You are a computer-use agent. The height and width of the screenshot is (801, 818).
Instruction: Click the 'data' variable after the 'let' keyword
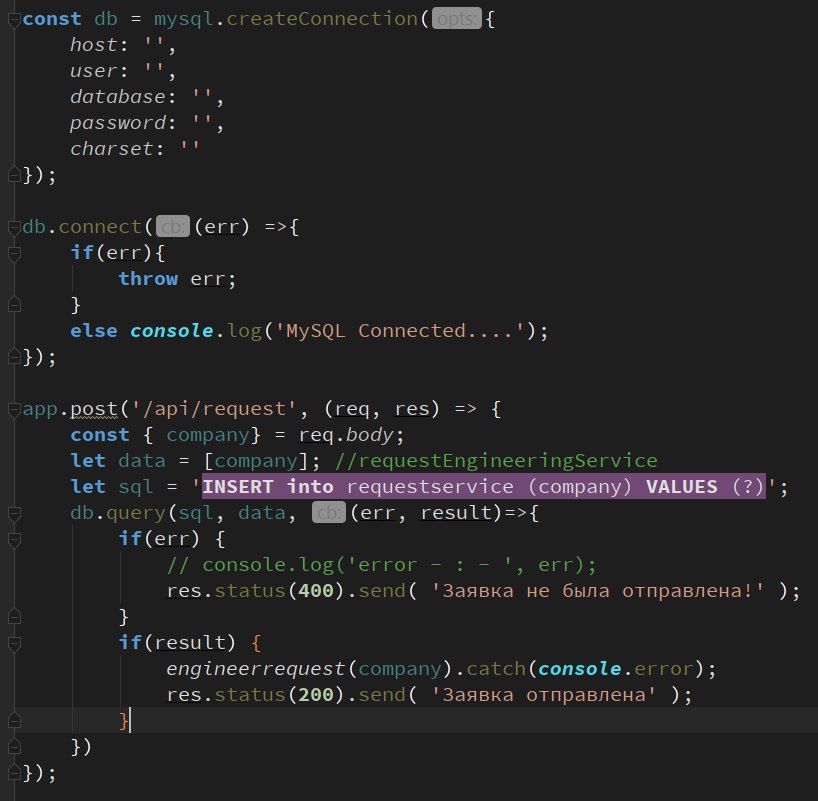(x=142, y=461)
